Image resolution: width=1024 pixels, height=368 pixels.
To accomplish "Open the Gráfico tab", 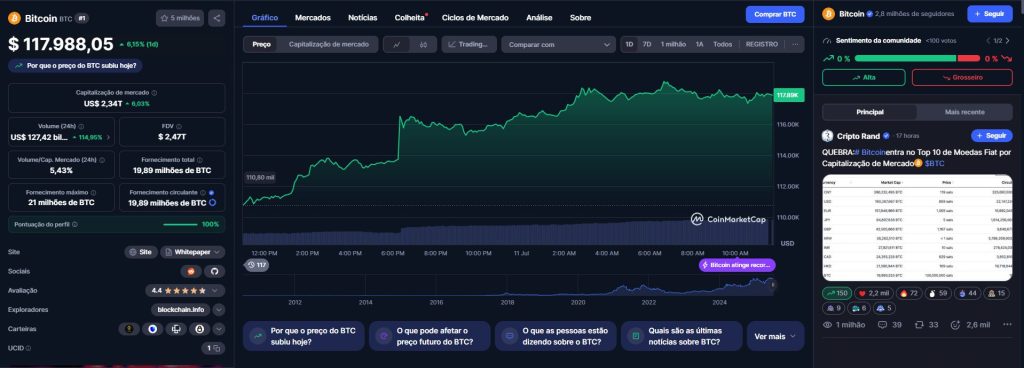I will coord(264,18).
